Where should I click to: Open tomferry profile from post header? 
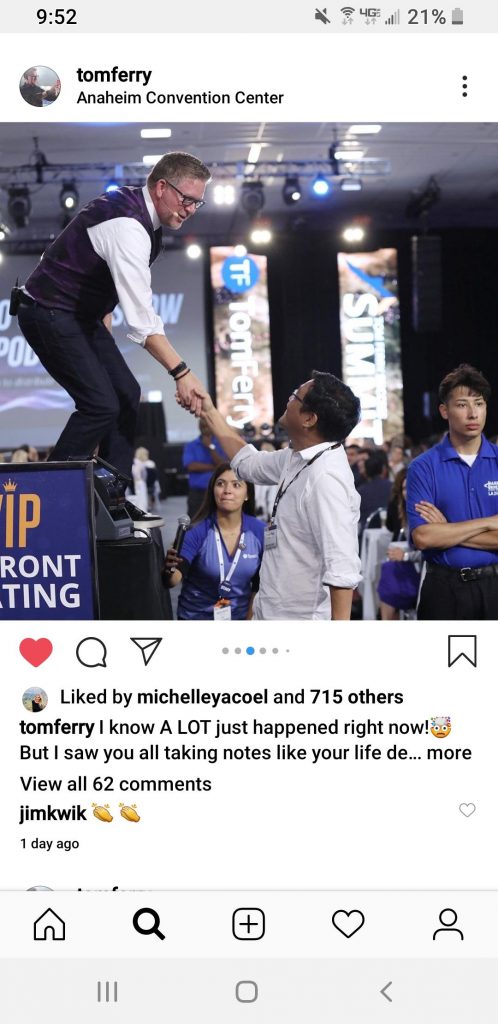point(114,75)
